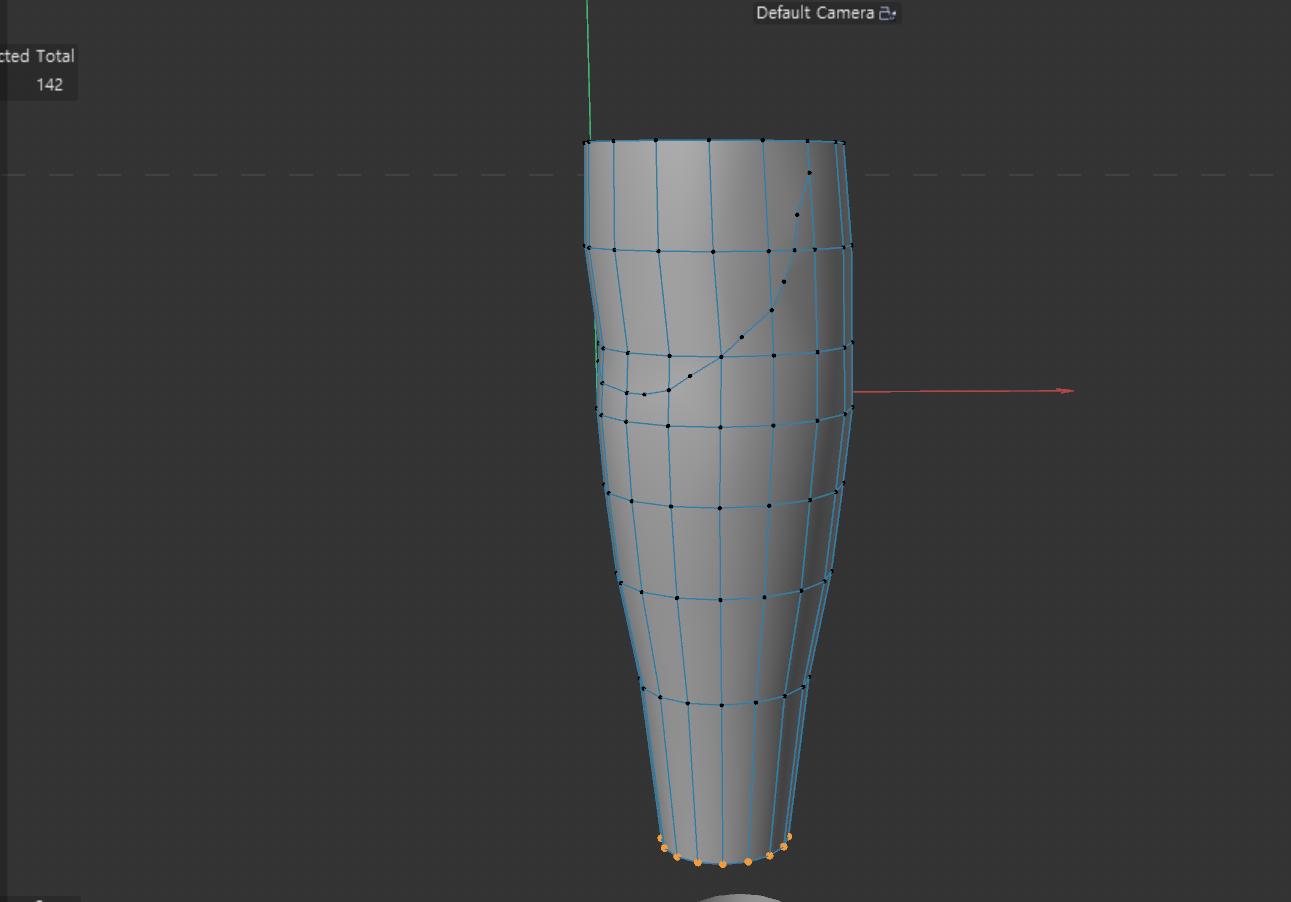
Task: Pick the rightmost orange selected vertex
Action: coord(789,836)
